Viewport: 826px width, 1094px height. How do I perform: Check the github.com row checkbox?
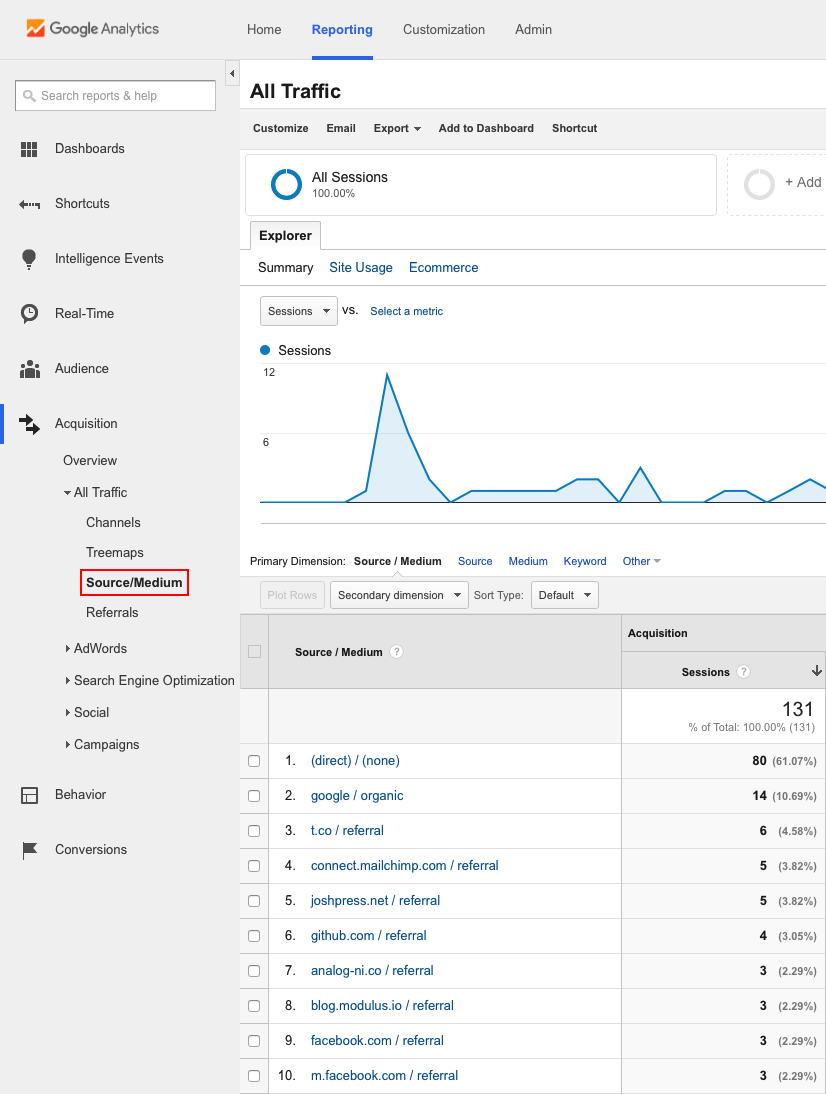pos(254,936)
